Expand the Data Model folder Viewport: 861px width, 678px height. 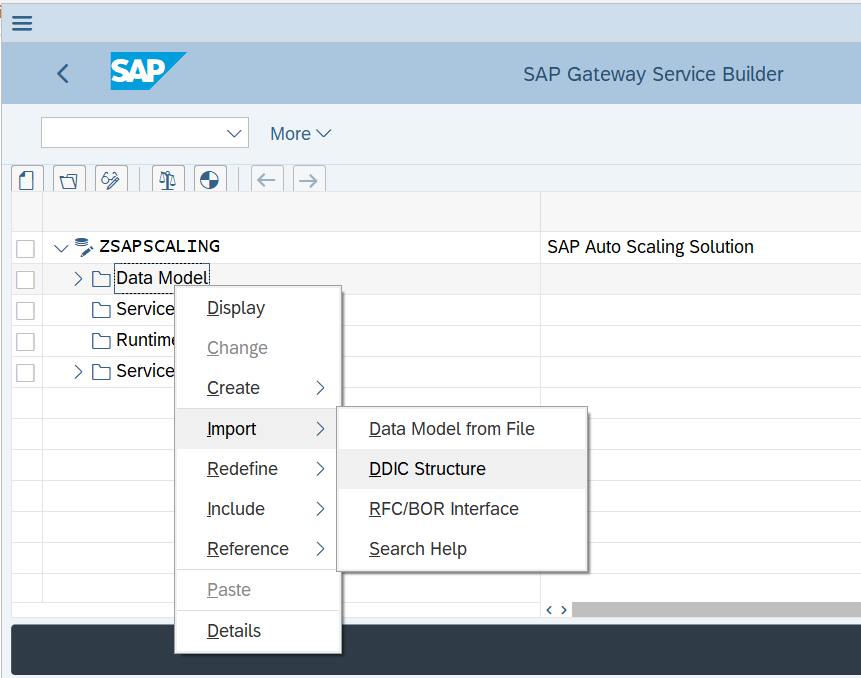click(x=78, y=279)
